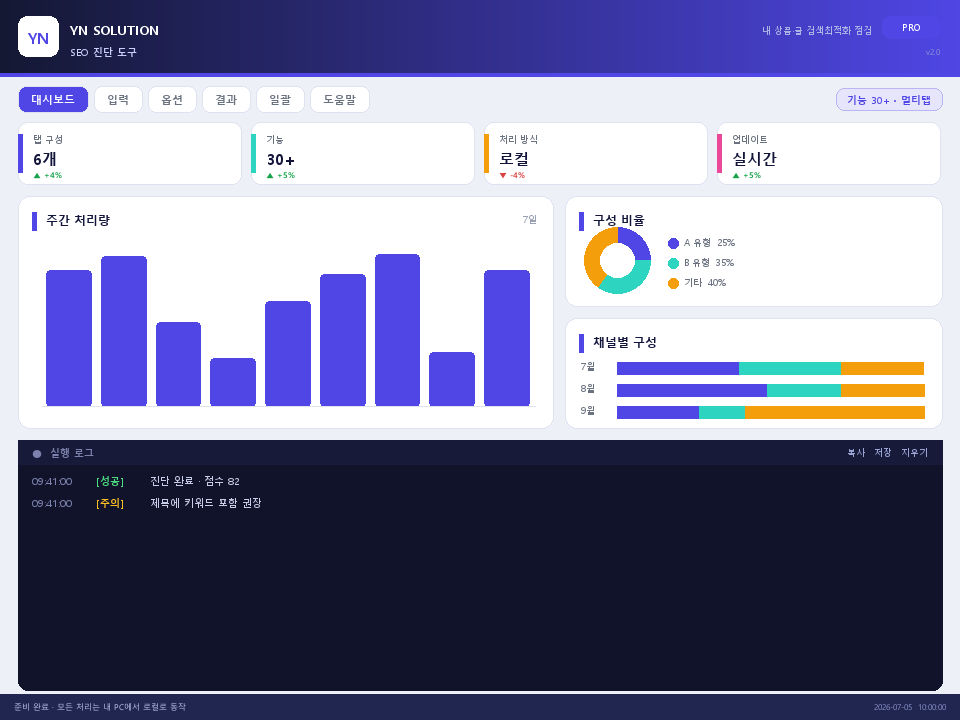
Task: Click the PRO badge in header
Action: click(911, 28)
